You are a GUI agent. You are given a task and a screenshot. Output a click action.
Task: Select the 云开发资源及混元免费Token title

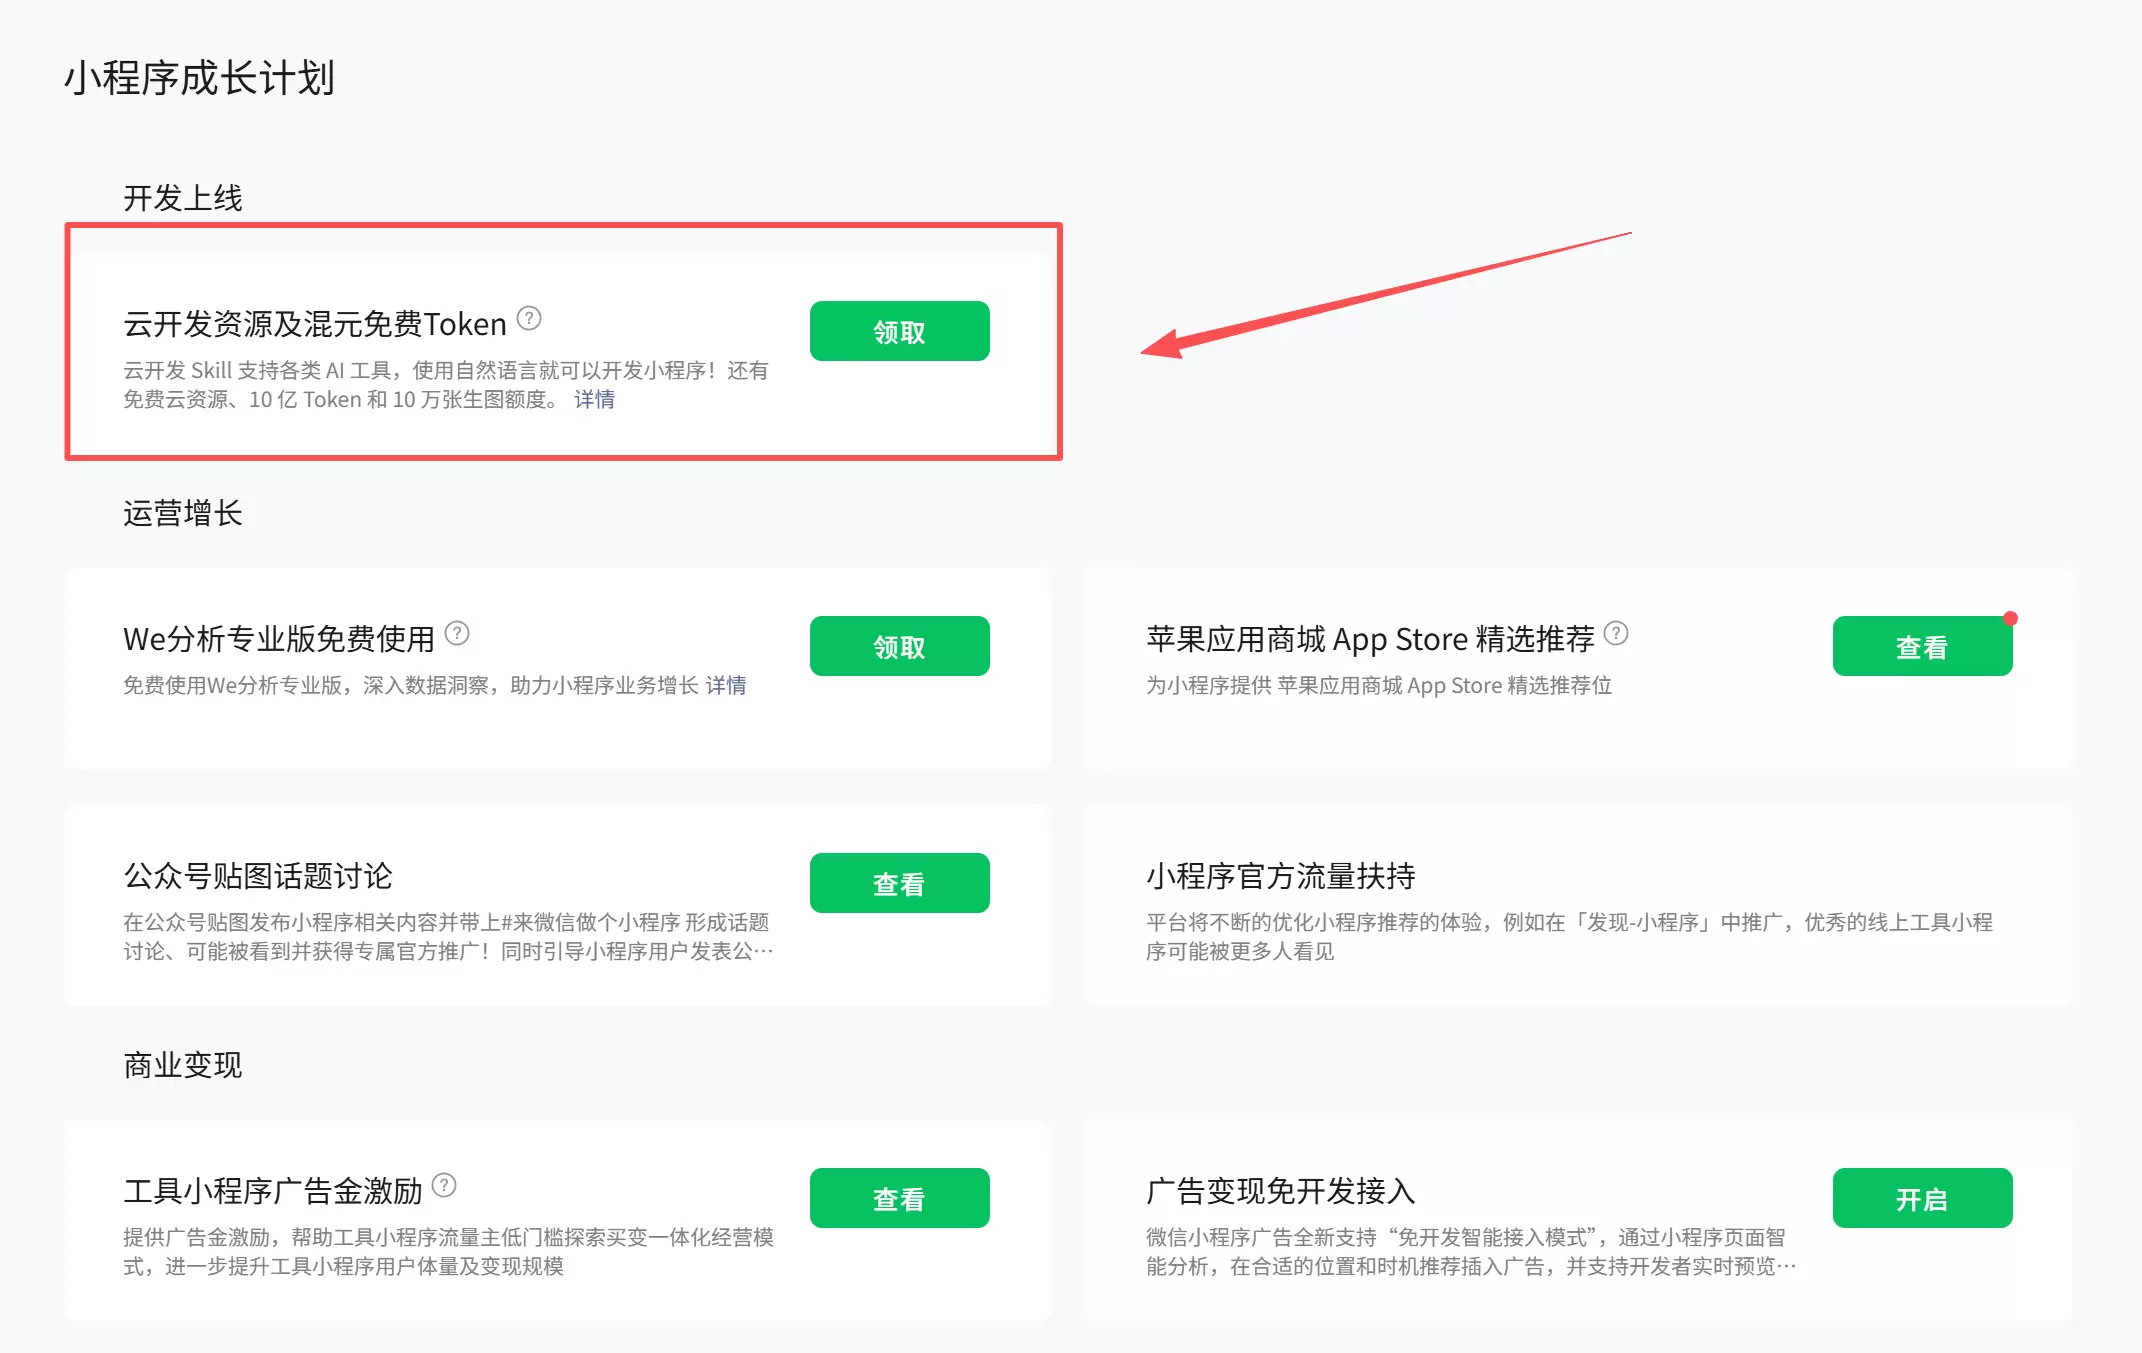click(x=315, y=324)
